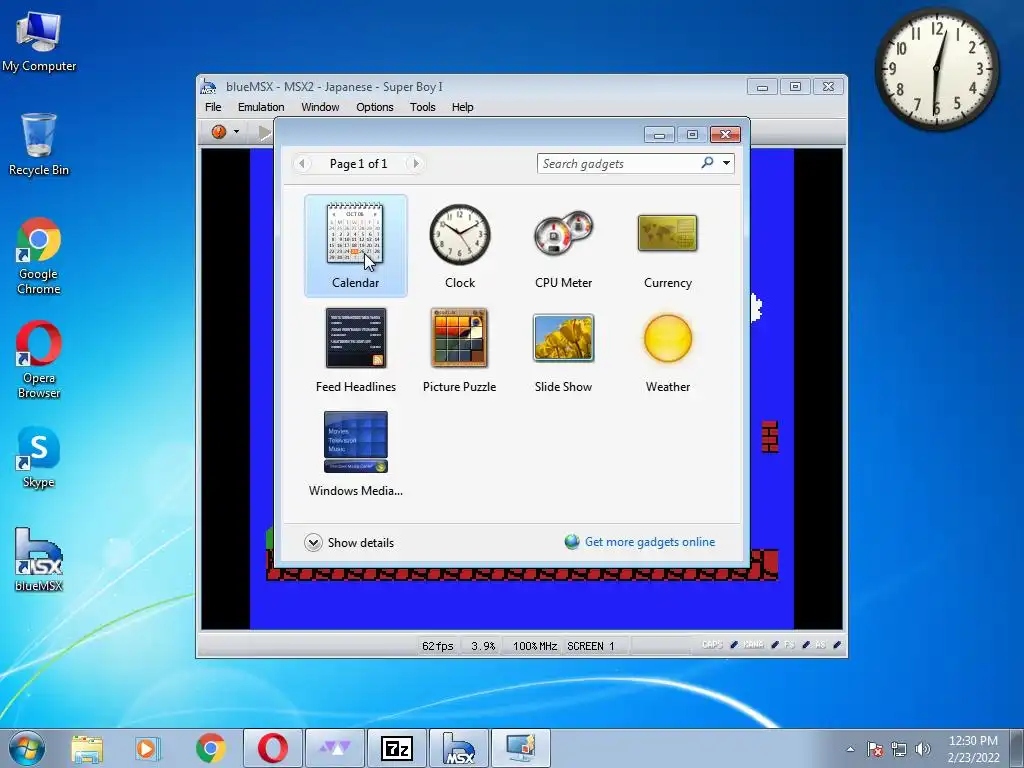1024x768 pixels.
Task: Select the Slide Show gadget
Action: pos(564,350)
